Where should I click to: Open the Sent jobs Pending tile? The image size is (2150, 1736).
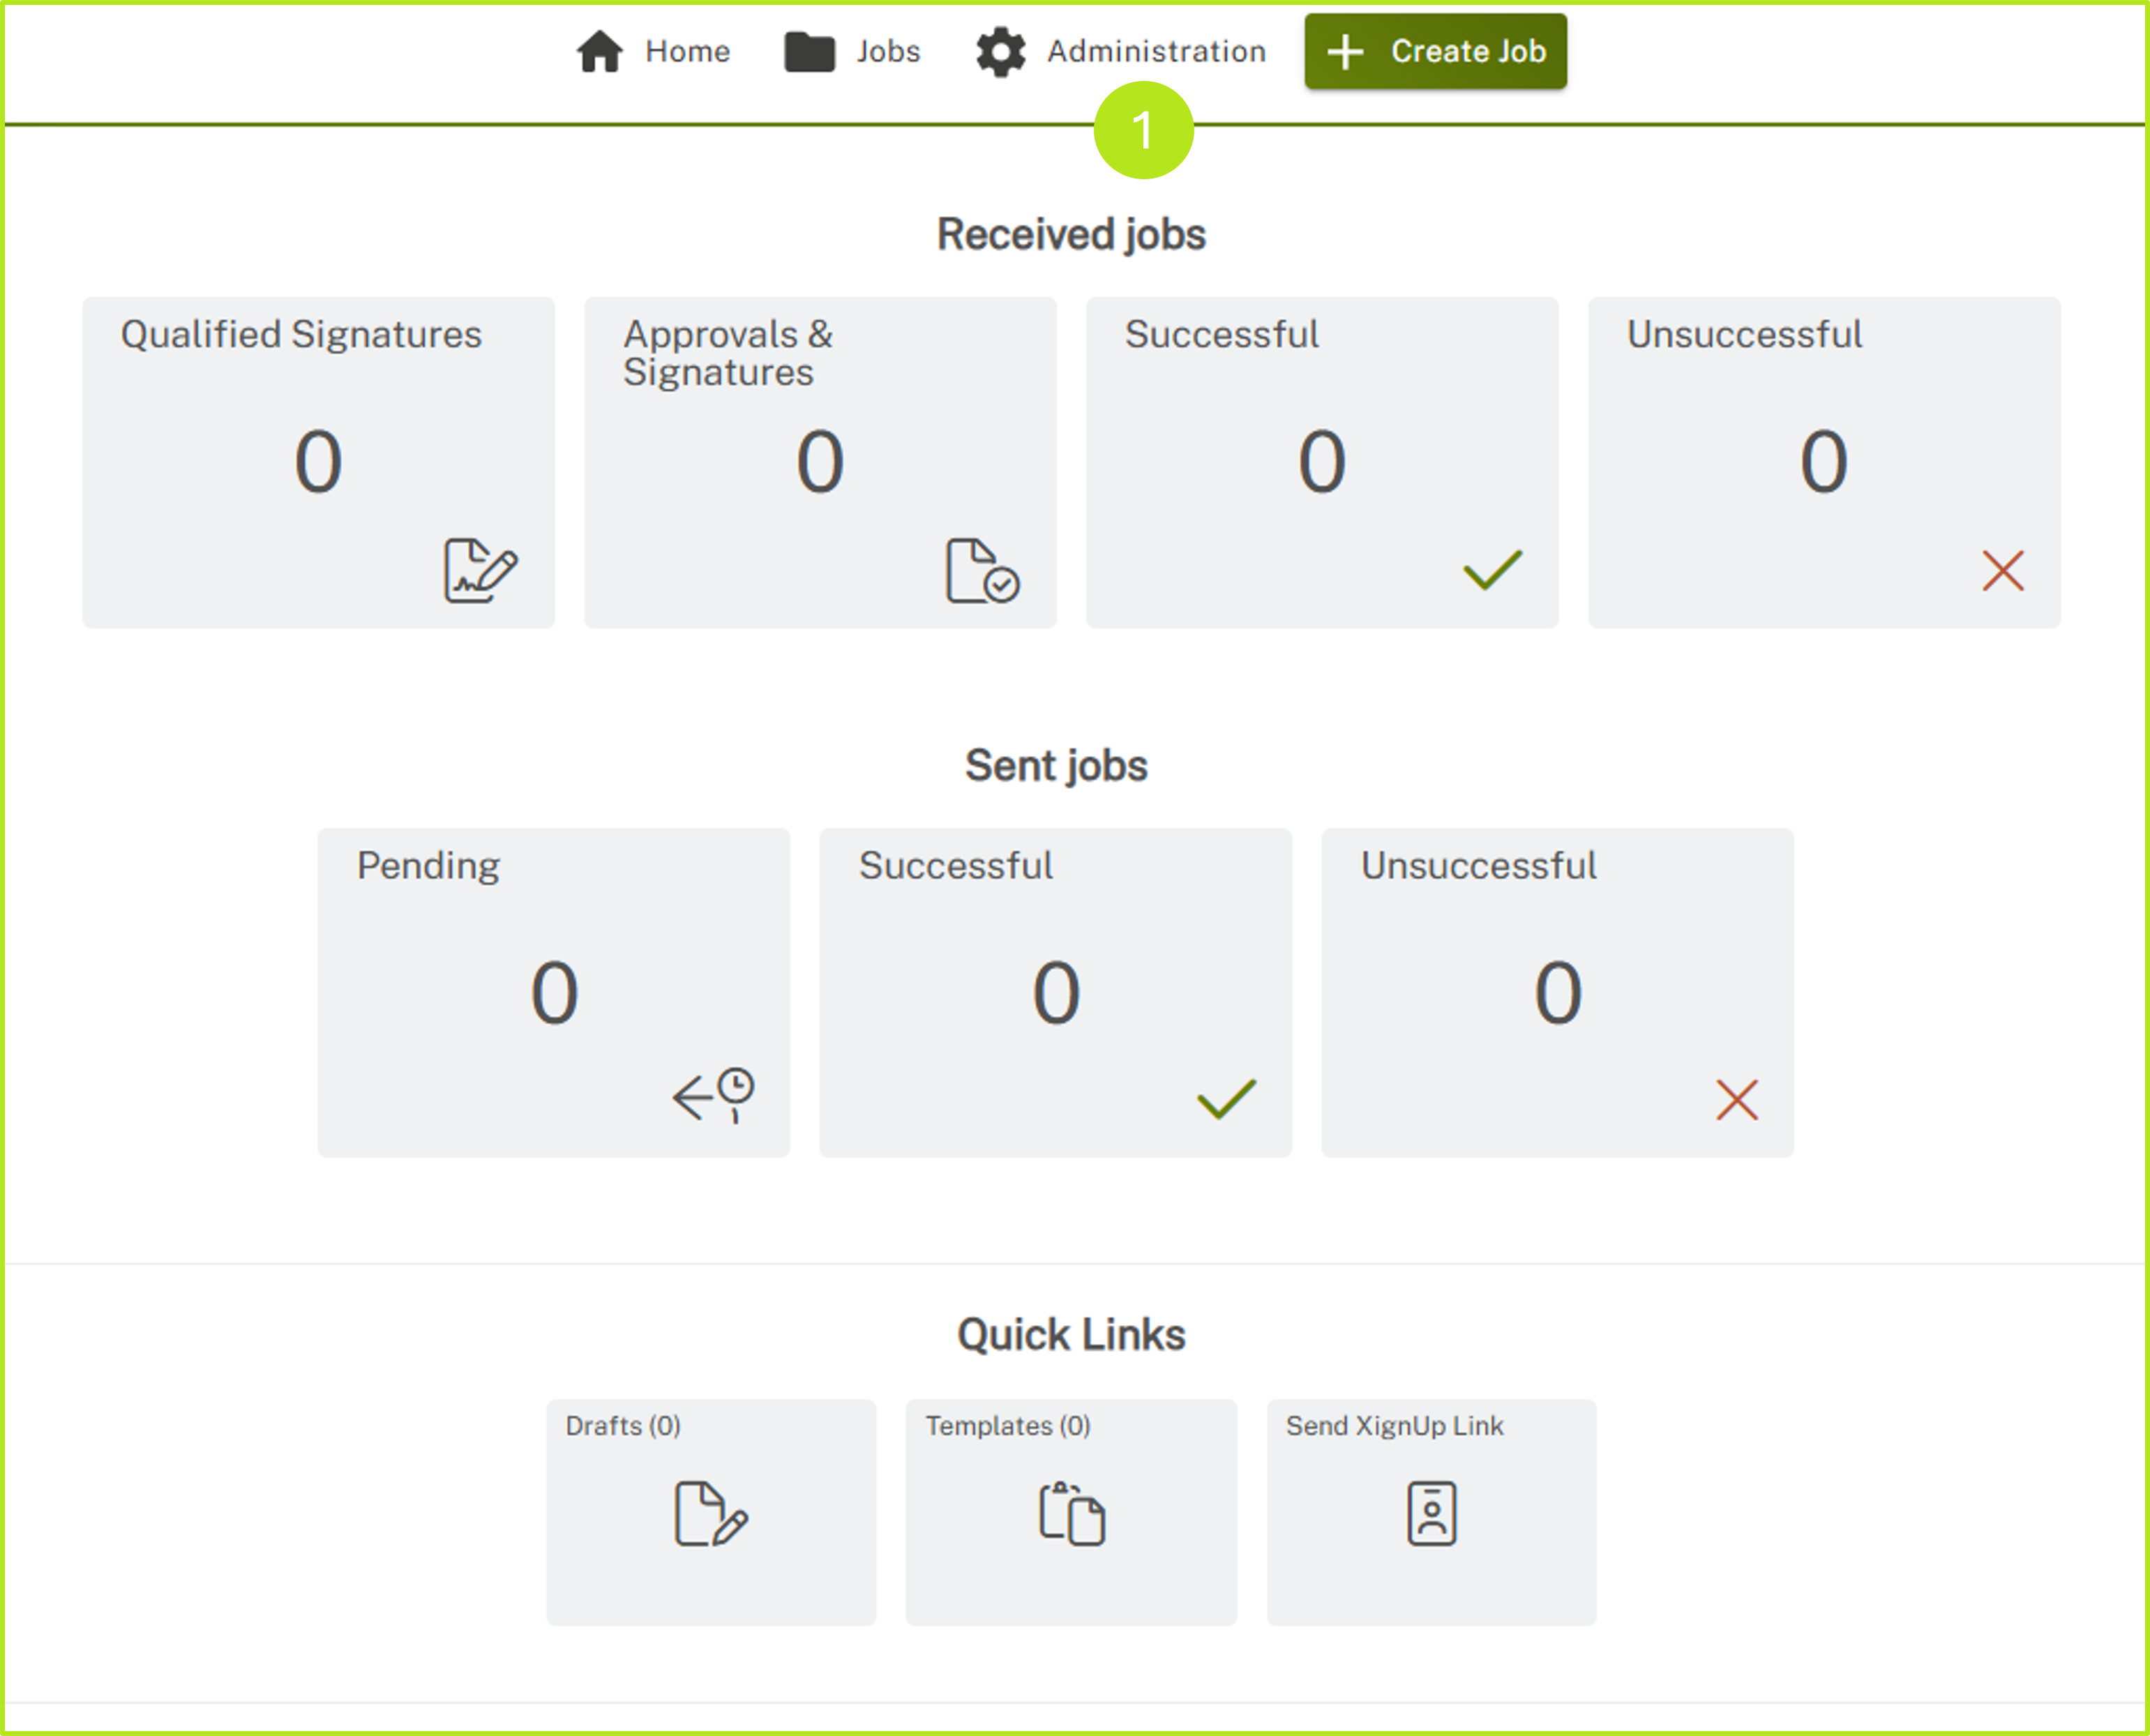pos(553,992)
